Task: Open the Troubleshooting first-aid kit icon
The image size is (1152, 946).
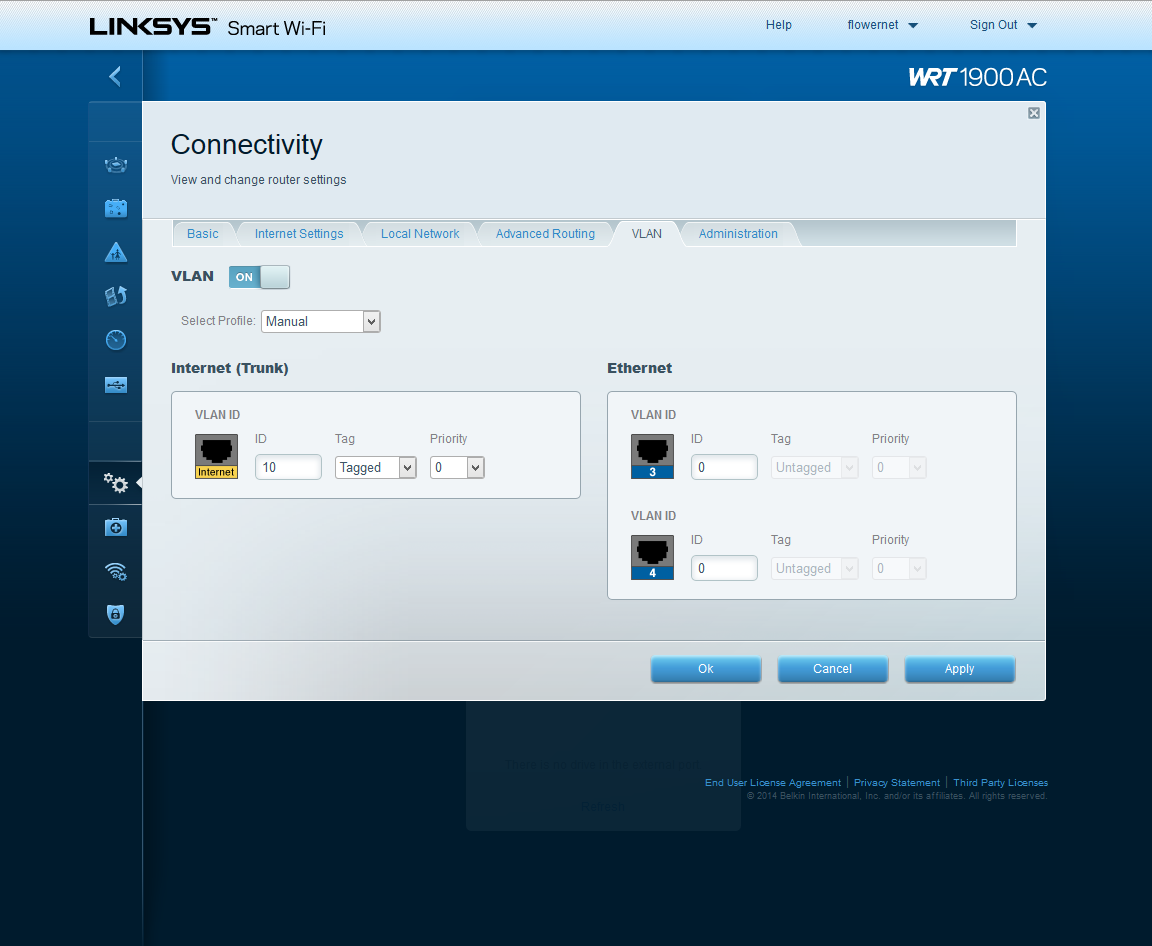Action: (x=116, y=527)
